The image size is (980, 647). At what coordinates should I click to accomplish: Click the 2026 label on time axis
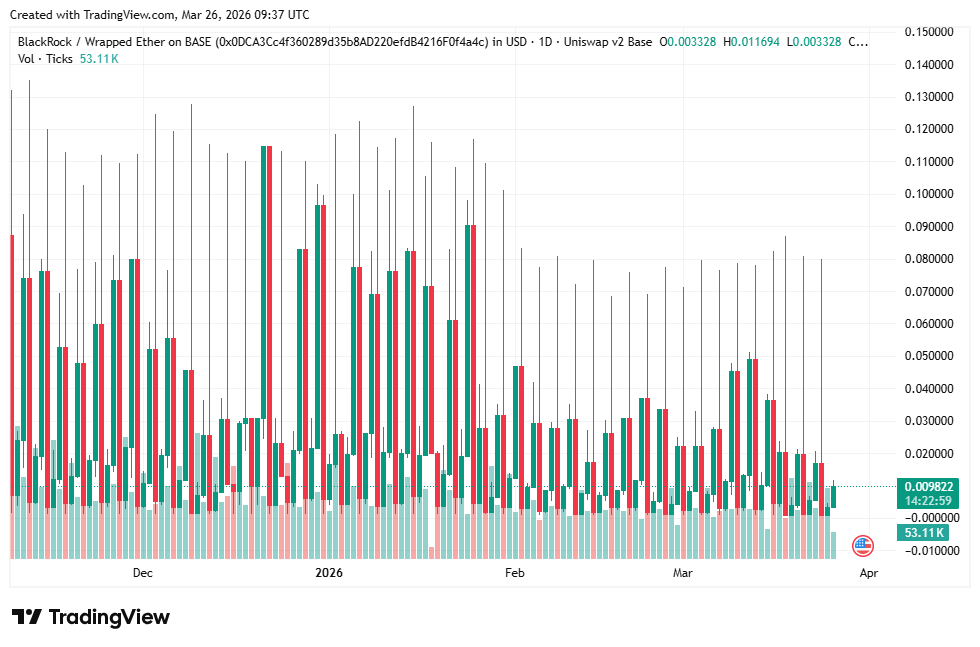[x=329, y=573]
